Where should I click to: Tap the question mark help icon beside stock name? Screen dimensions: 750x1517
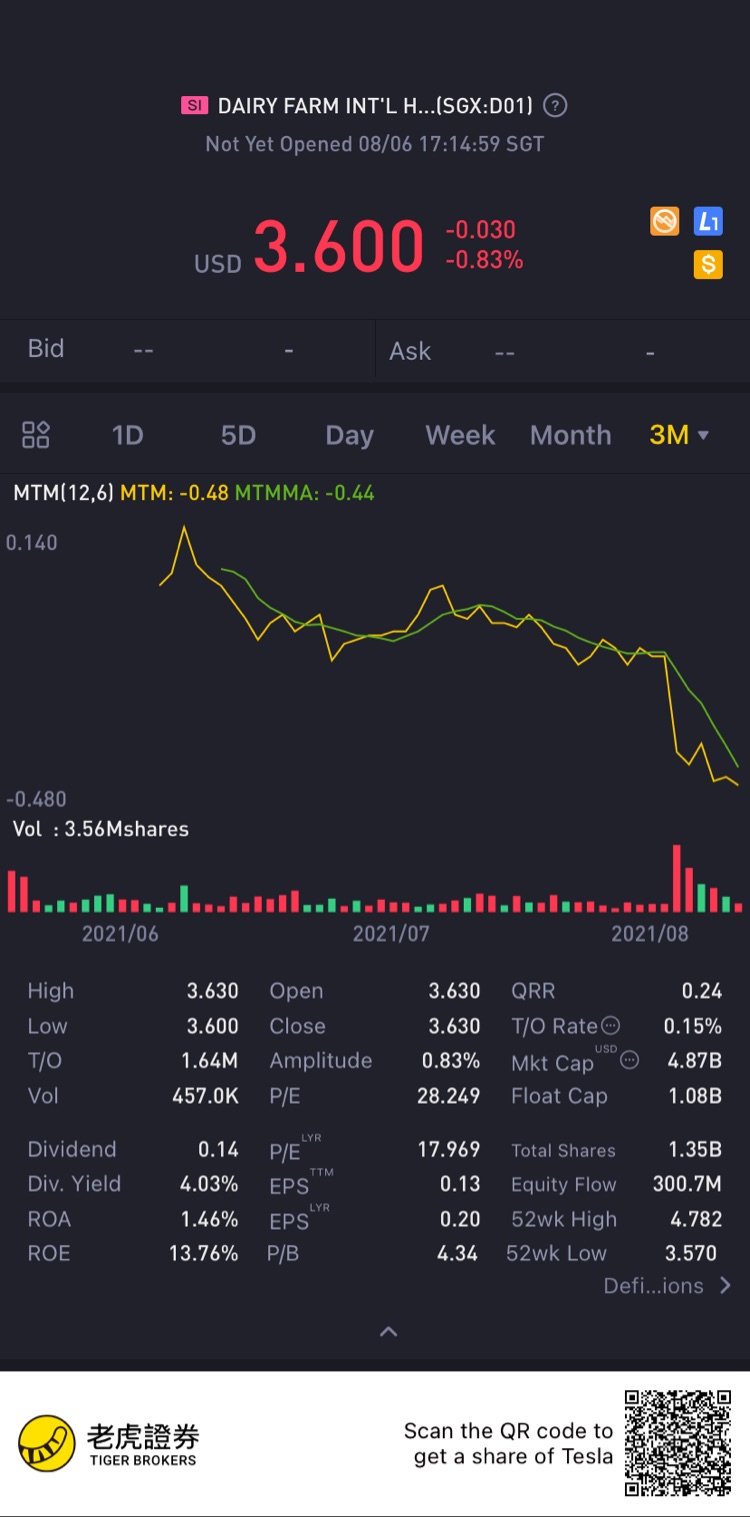[557, 105]
